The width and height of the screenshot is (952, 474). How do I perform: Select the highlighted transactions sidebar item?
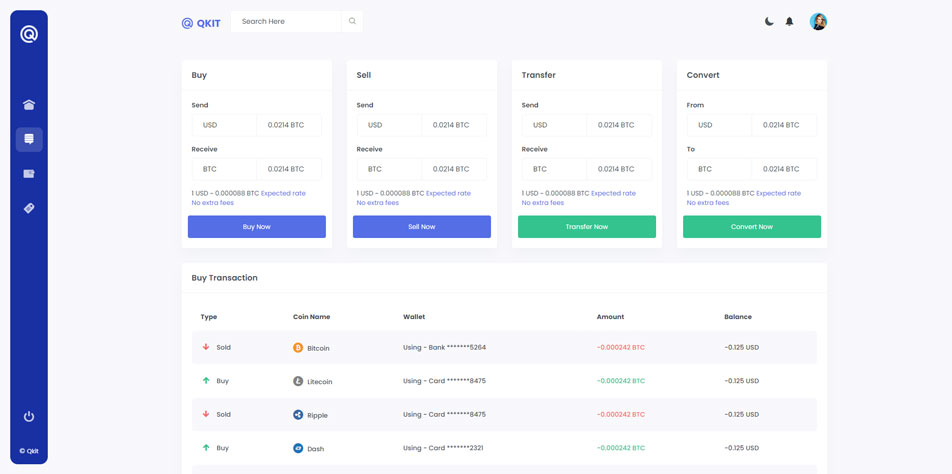(x=29, y=139)
